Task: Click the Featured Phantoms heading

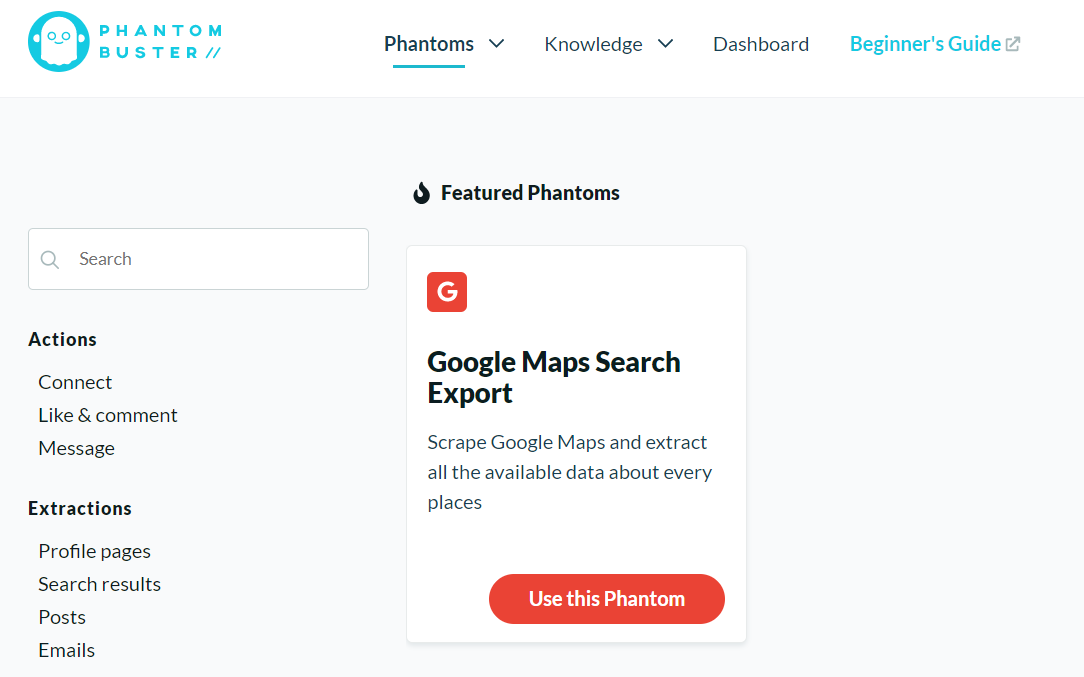Action: [x=530, y=193]
